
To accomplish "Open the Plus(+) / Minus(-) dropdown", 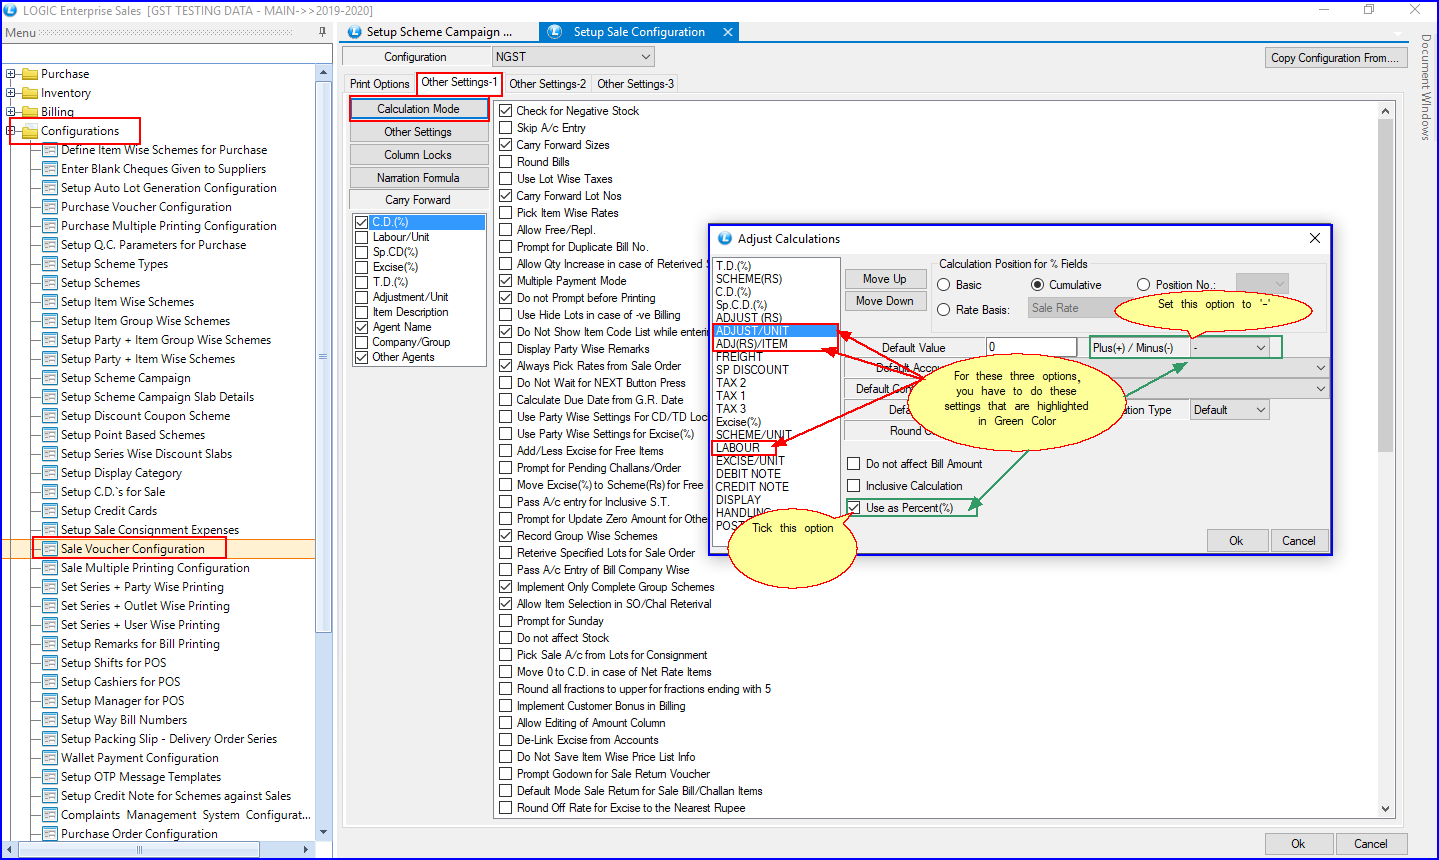I will pyautogui.click(x=1260, y=348).
